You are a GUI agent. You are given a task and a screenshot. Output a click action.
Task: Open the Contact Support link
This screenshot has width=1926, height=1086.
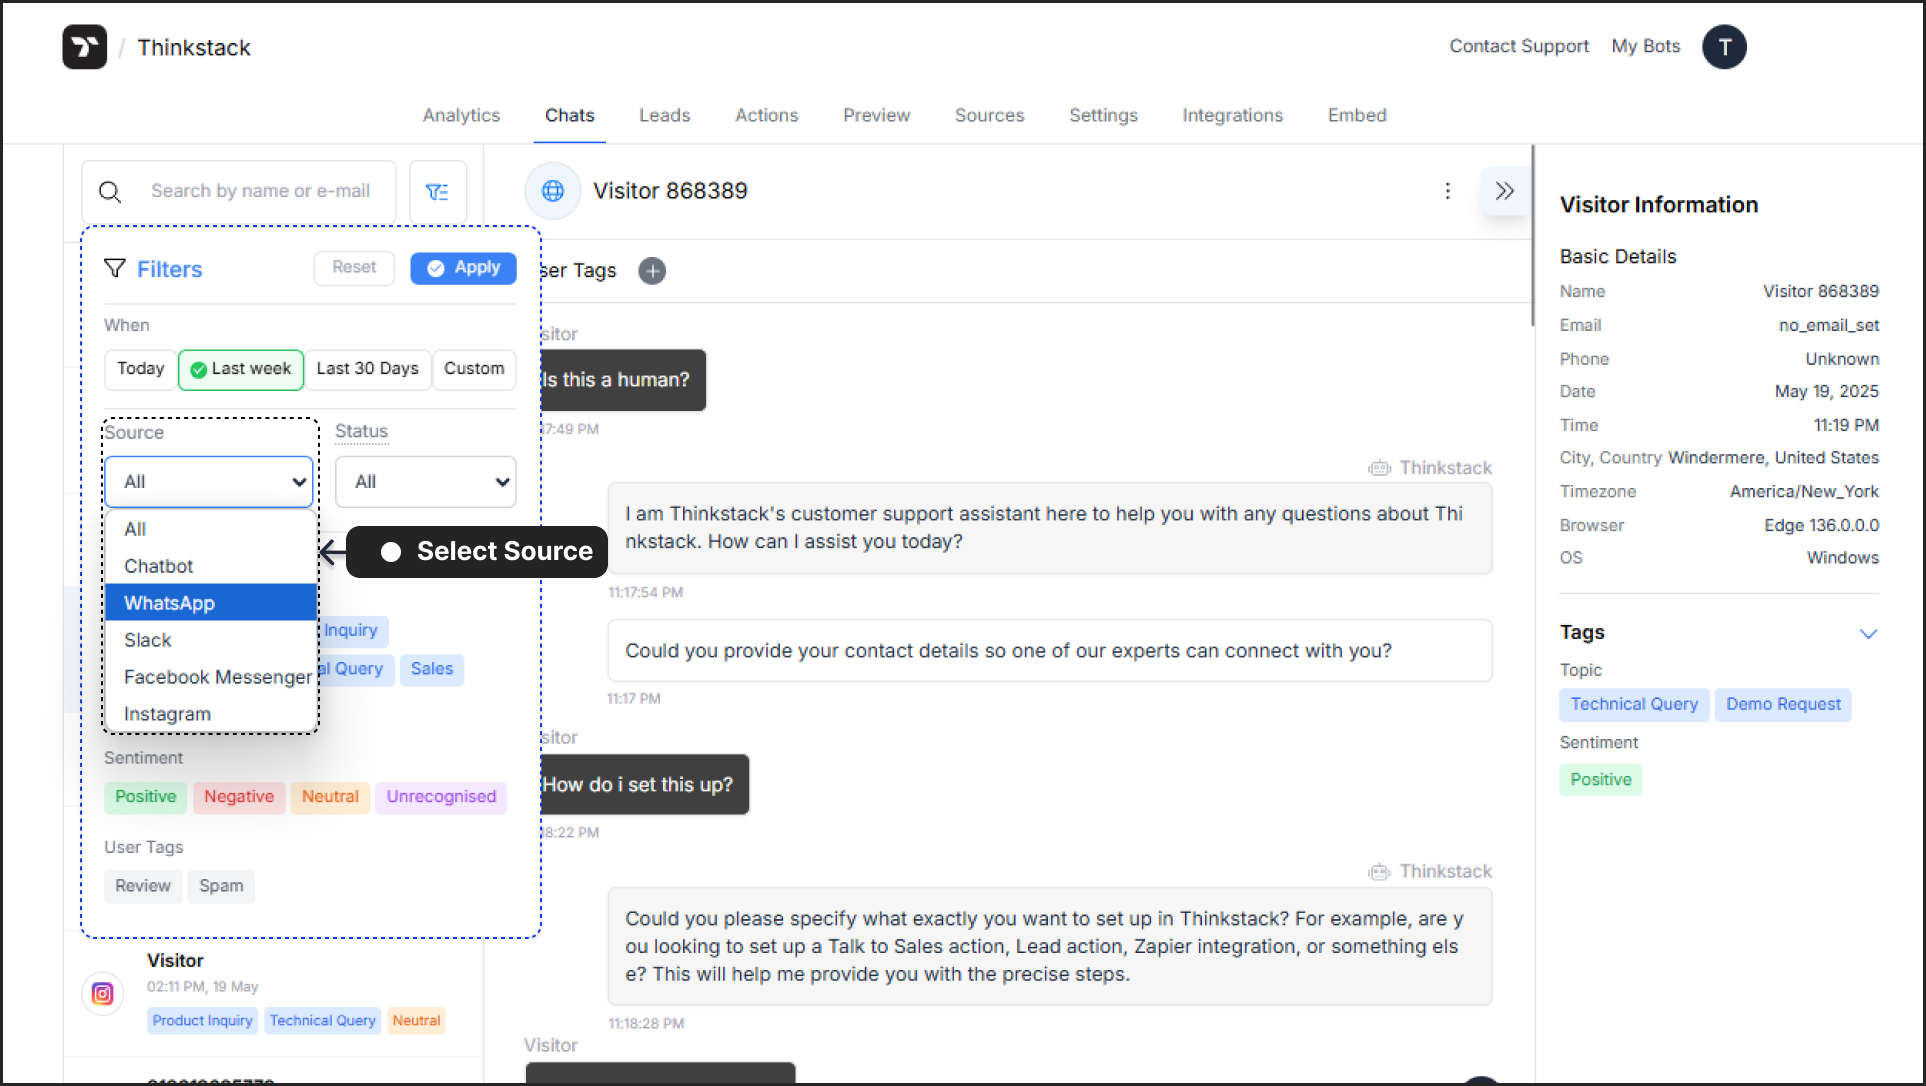pos(1519,46)
